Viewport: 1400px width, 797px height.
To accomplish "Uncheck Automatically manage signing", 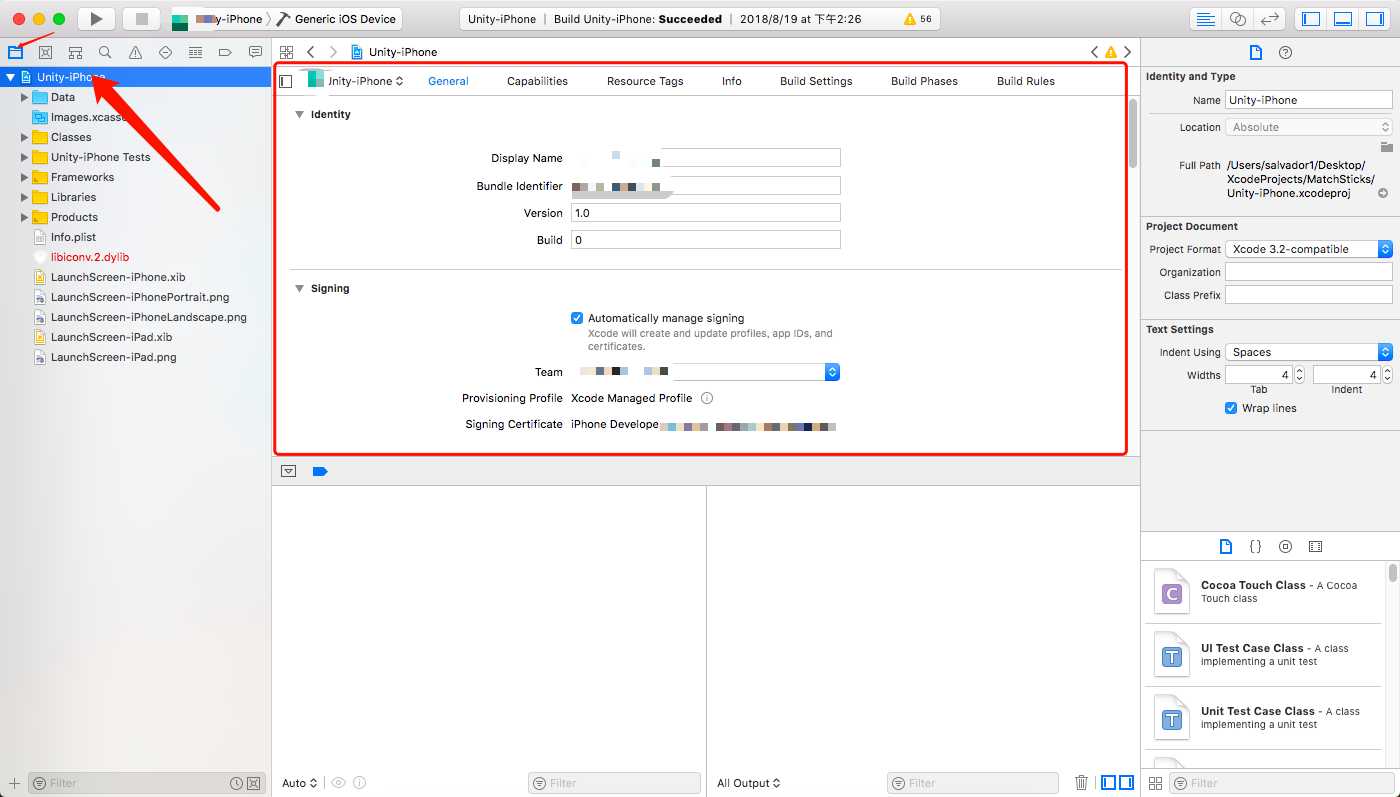I will (577, 318).
